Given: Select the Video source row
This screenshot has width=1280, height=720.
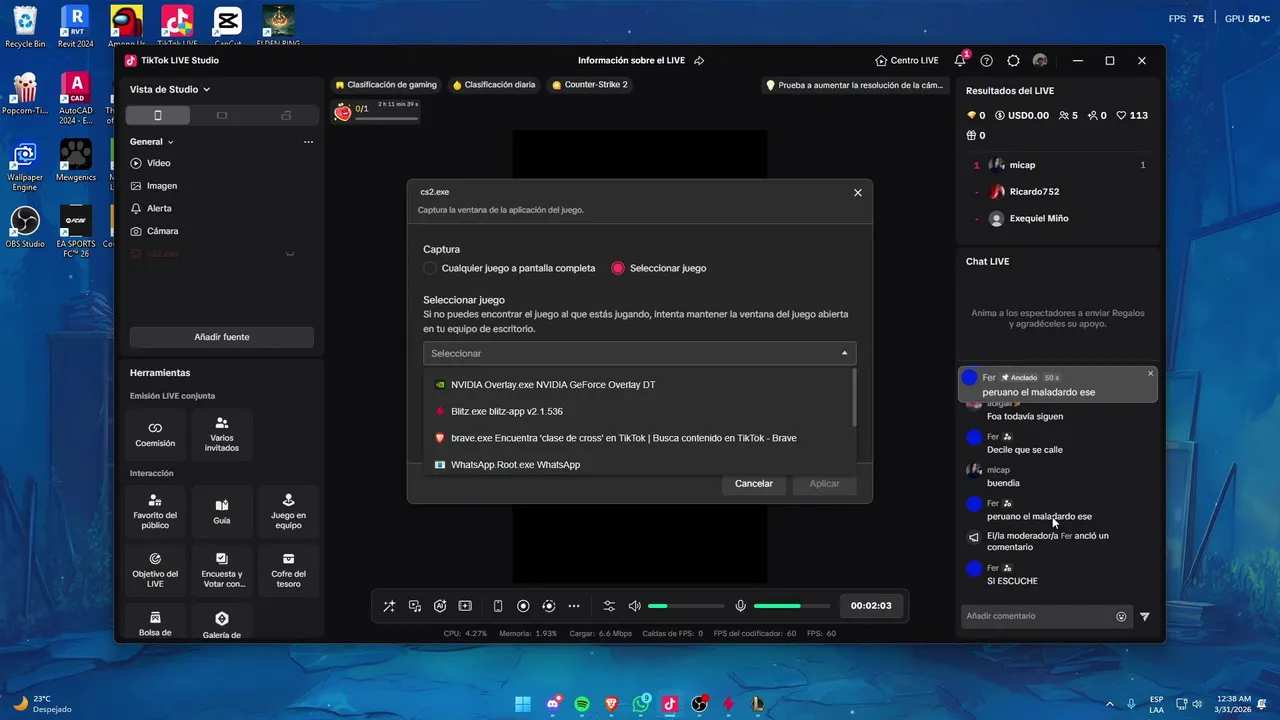Looking at the screenshot, I should [x=222, y=163].
